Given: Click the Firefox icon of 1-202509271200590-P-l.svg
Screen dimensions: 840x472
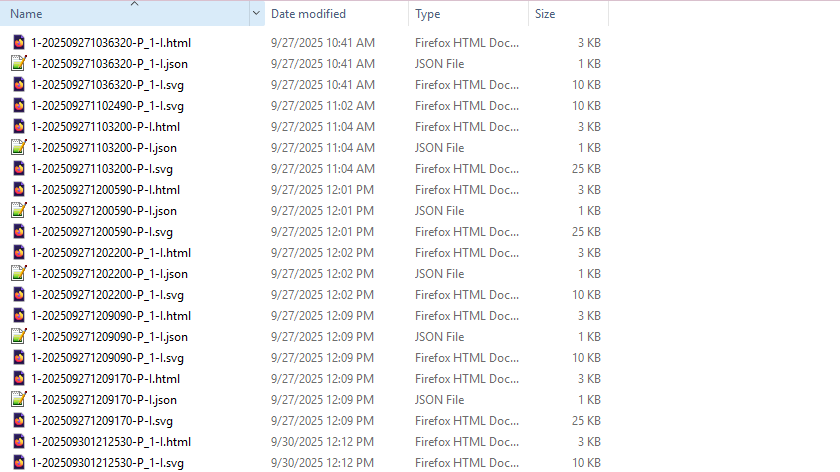Looking at the screenshot, I should pyautogui.click(x=18, y=232).
